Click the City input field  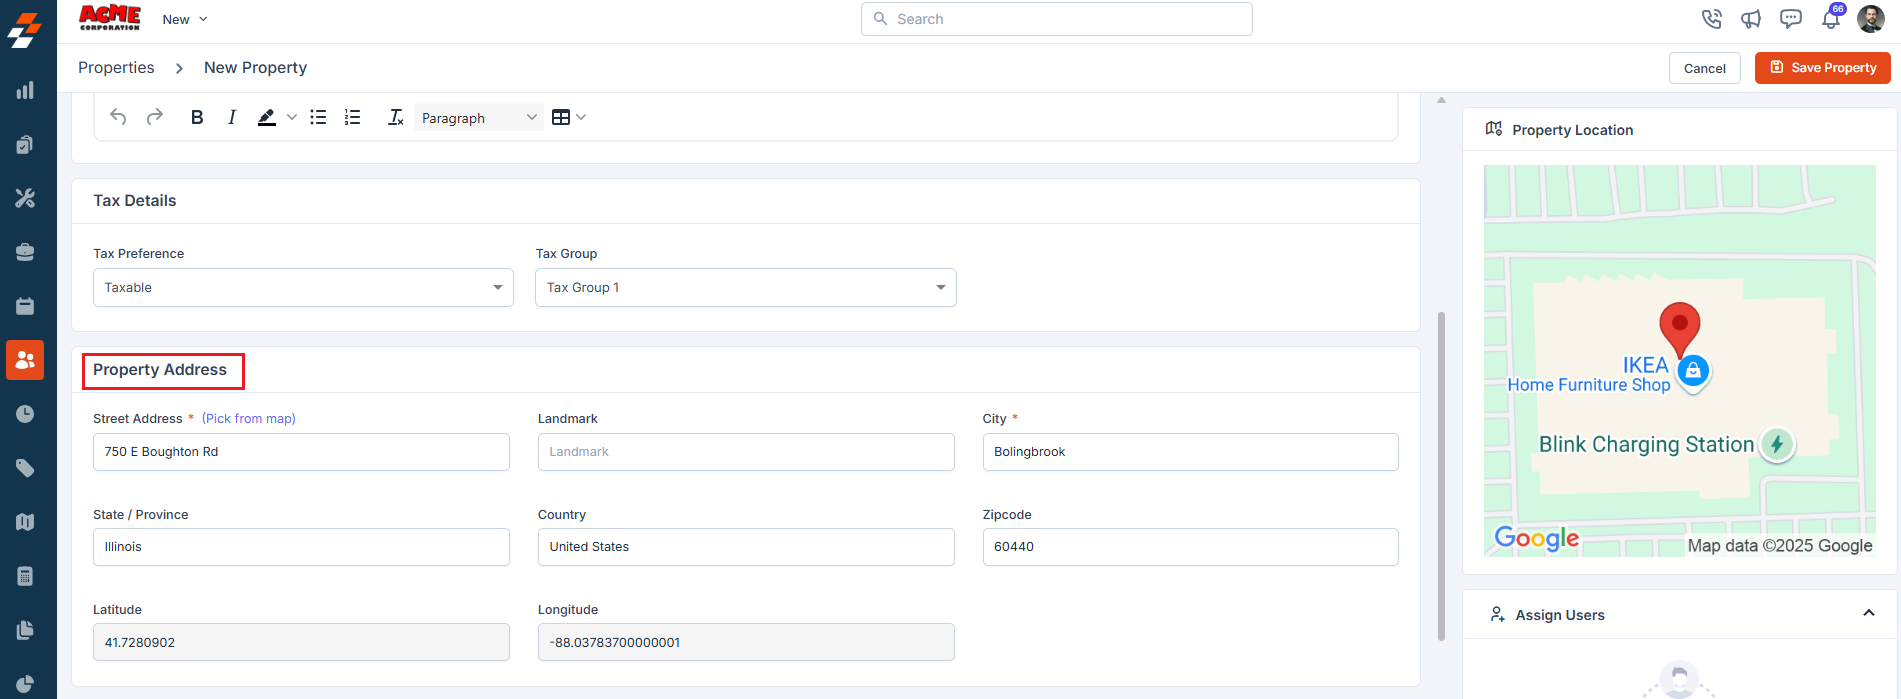[x=1190, y=452]
